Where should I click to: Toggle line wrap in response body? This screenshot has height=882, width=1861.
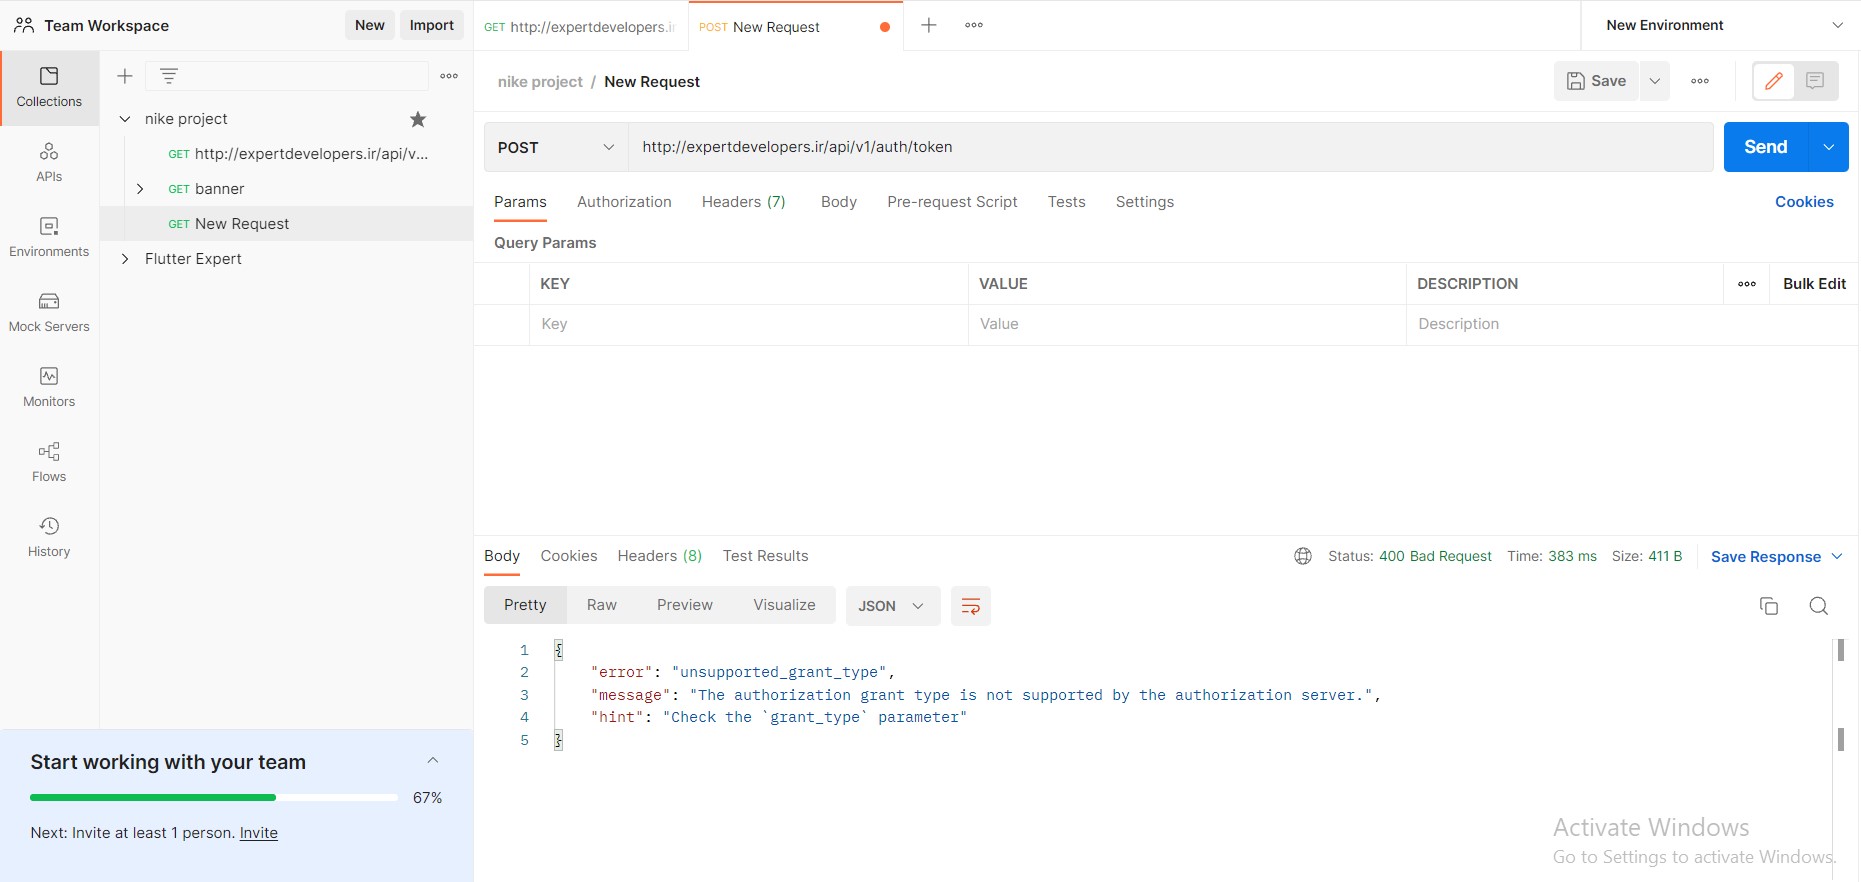pyautogui.click(x=970, y=606)
